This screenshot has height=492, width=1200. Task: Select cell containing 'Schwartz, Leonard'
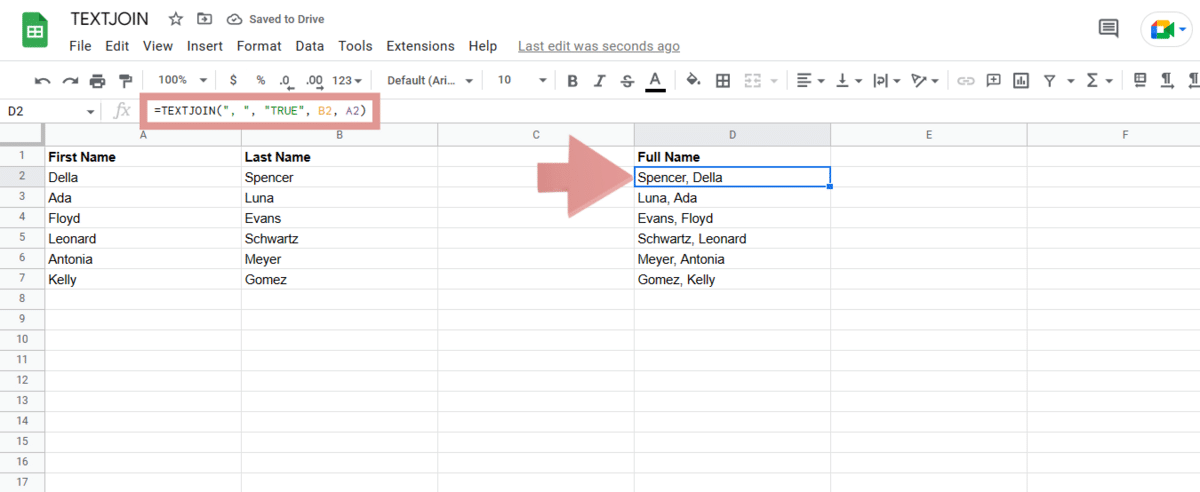coord(731,239)
